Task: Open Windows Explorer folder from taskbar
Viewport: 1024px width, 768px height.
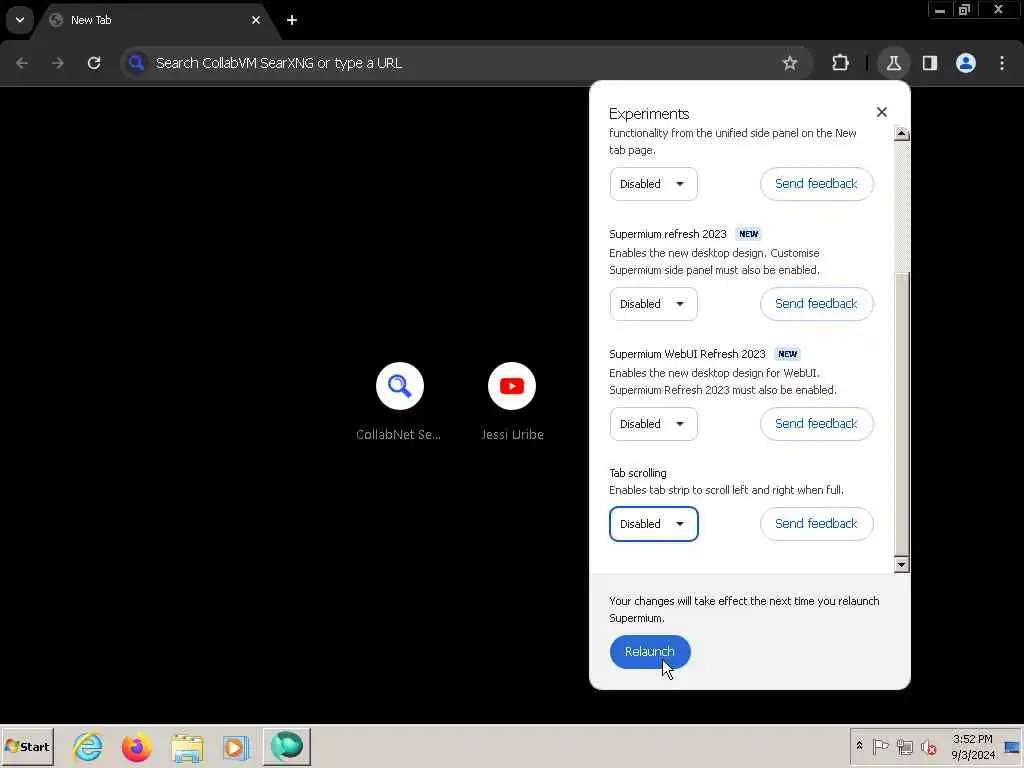Action: pos(187,747)
